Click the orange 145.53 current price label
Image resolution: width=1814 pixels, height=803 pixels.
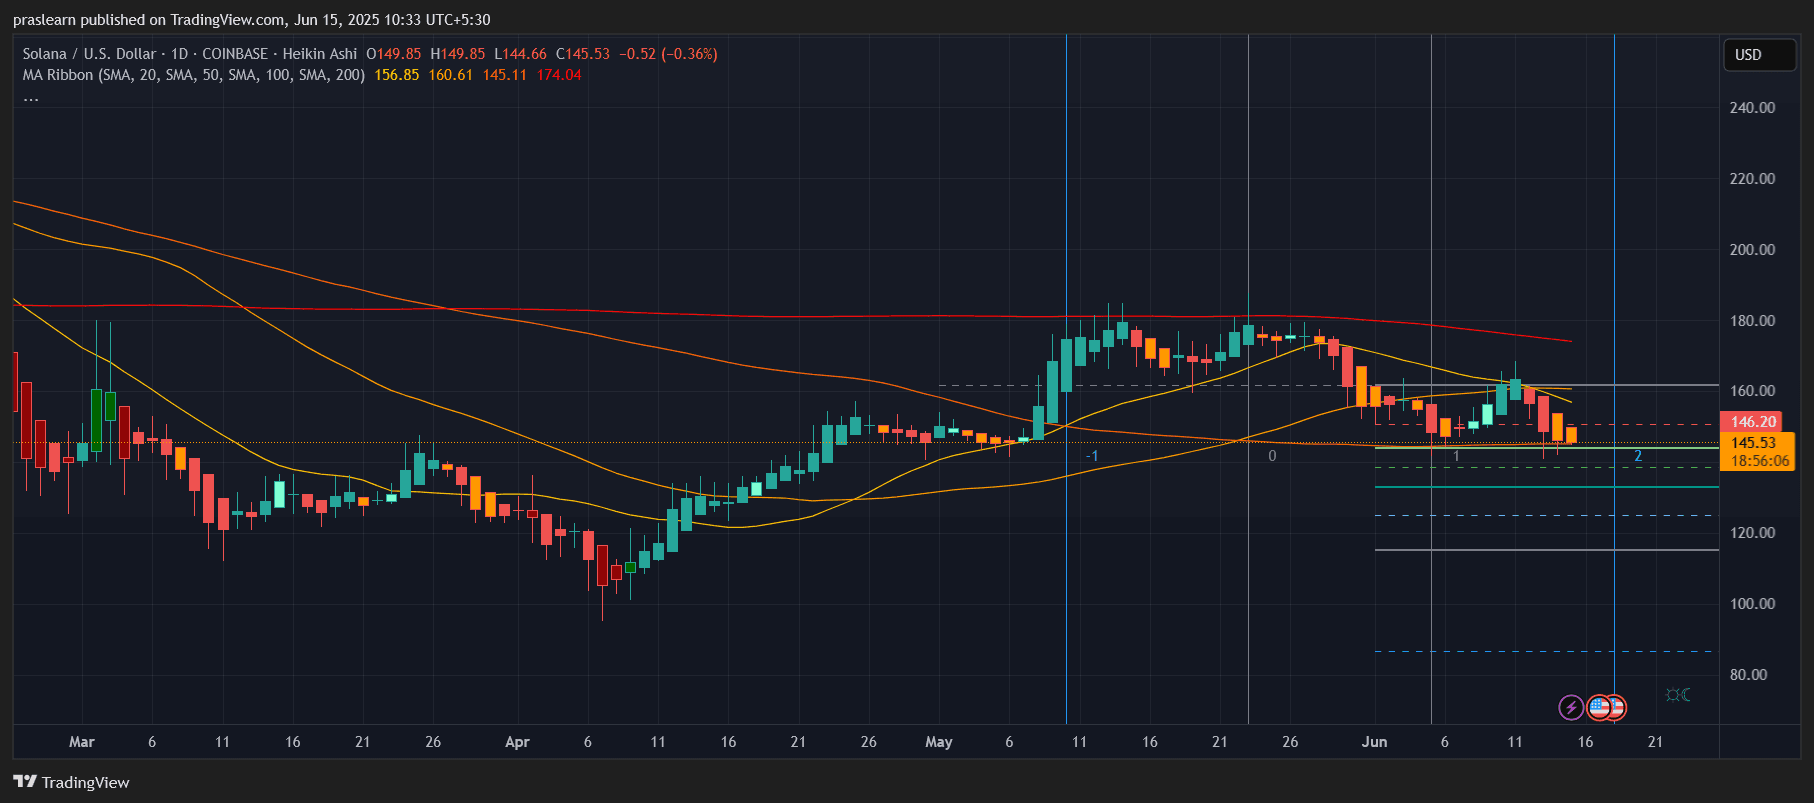coord(1753,443)
